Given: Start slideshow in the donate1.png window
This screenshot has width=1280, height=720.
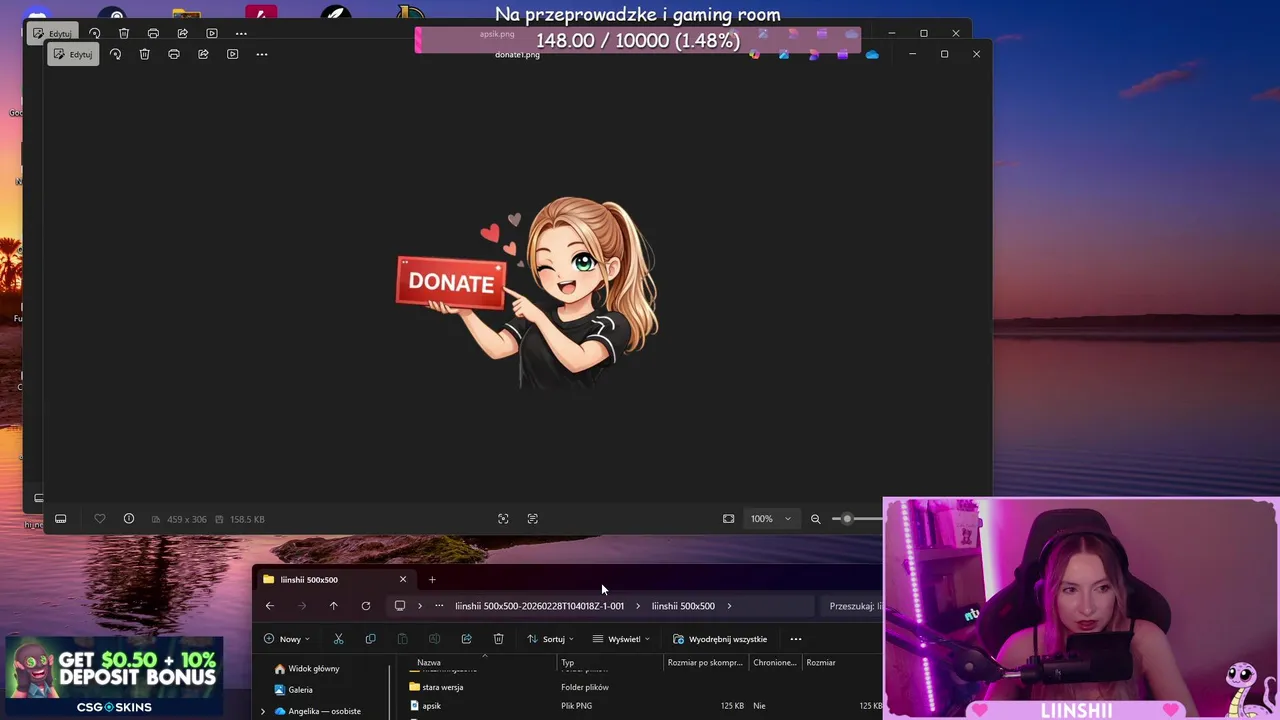Looking at the screenshot, I should tap(232, 54).
